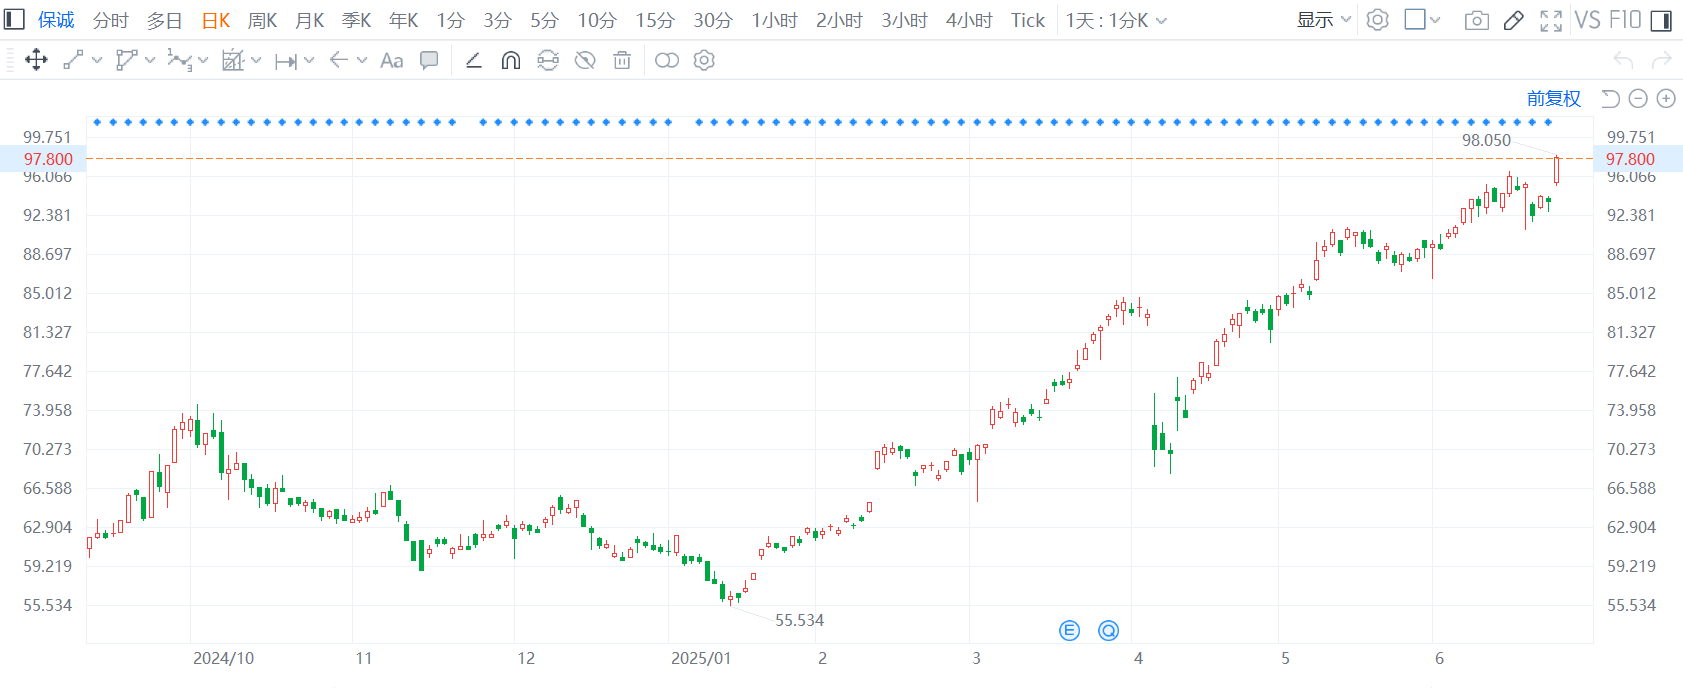Viewport: 1683px width, 688px height.
Task: Select the 15分 timeframe tab
Action: [x=655, y=20]
